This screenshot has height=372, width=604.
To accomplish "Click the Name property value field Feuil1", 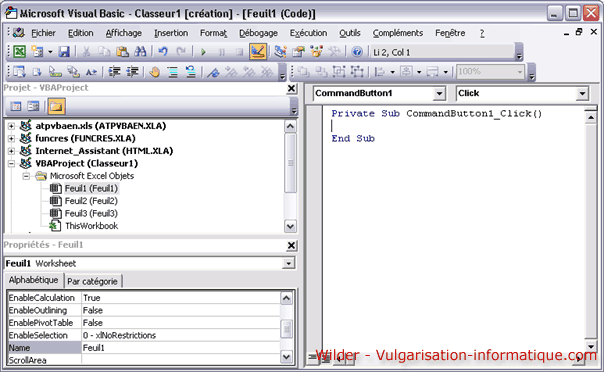I will 180,348.
